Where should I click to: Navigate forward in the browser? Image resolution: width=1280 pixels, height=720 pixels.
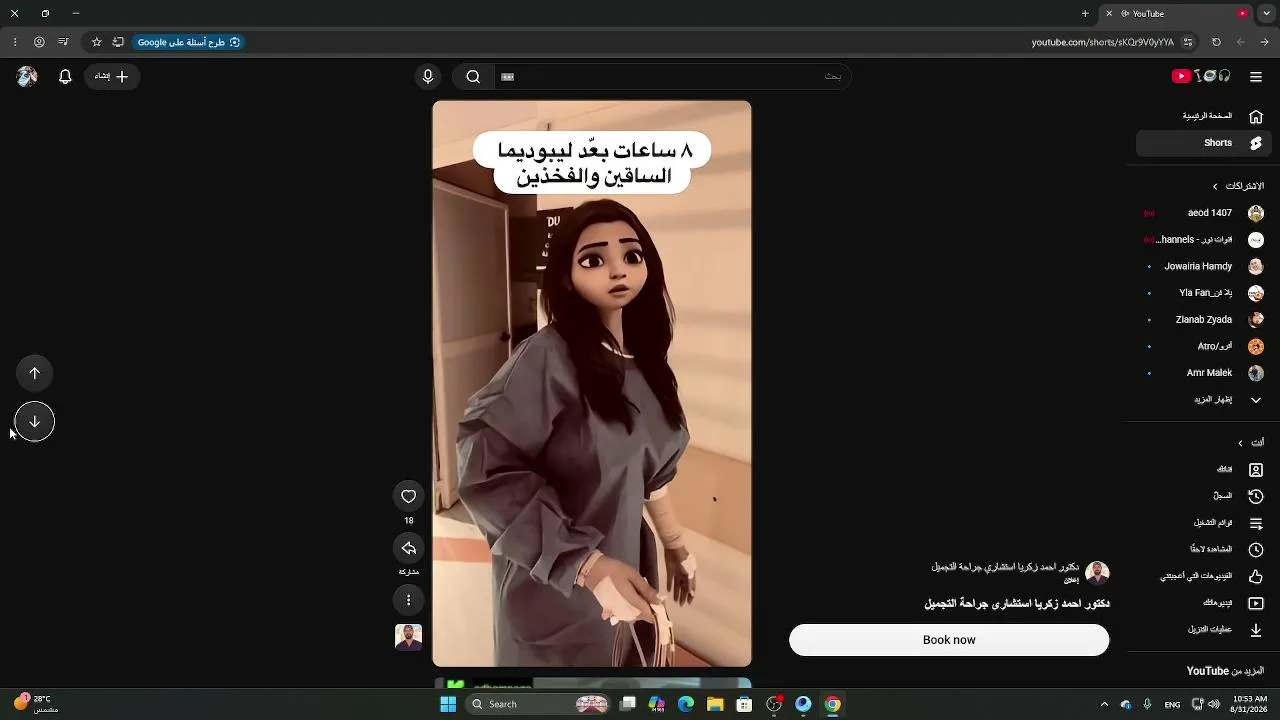[x=1241, y=42]
